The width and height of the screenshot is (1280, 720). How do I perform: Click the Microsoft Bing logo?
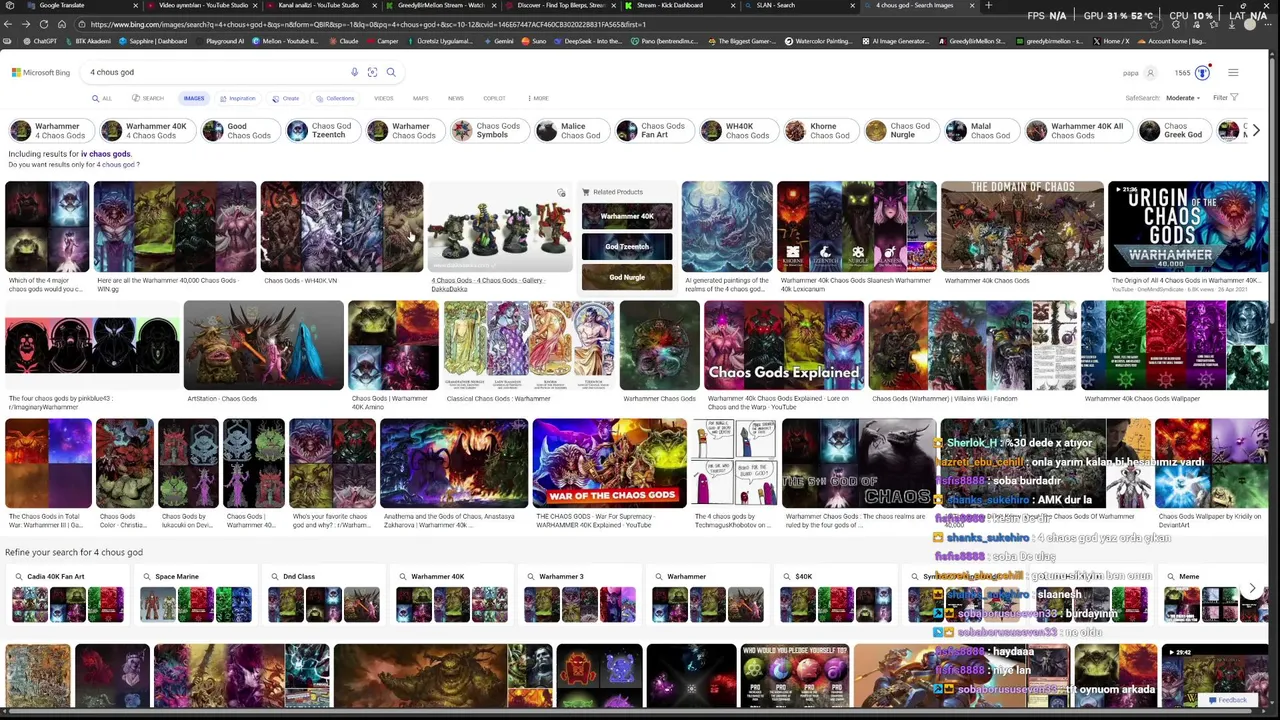41,73
